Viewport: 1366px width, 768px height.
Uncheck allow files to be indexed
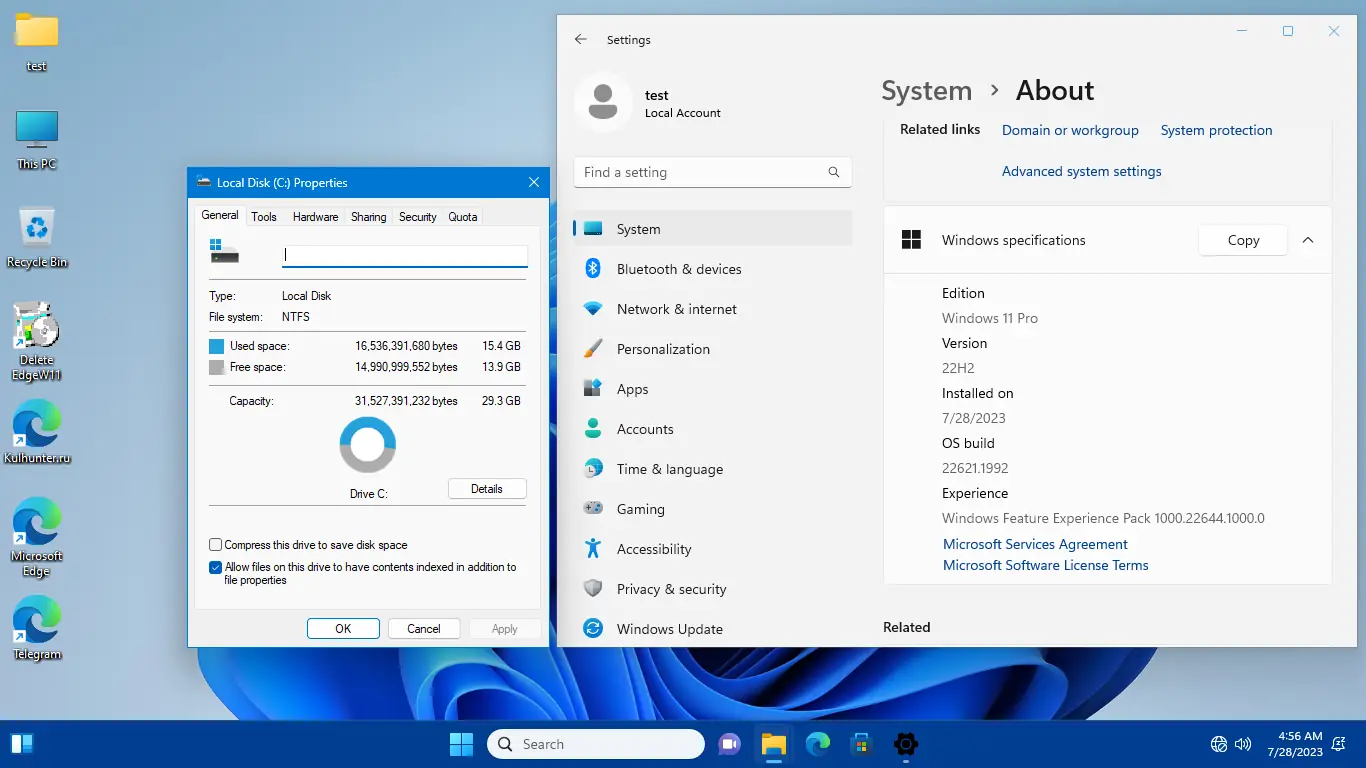215,567
